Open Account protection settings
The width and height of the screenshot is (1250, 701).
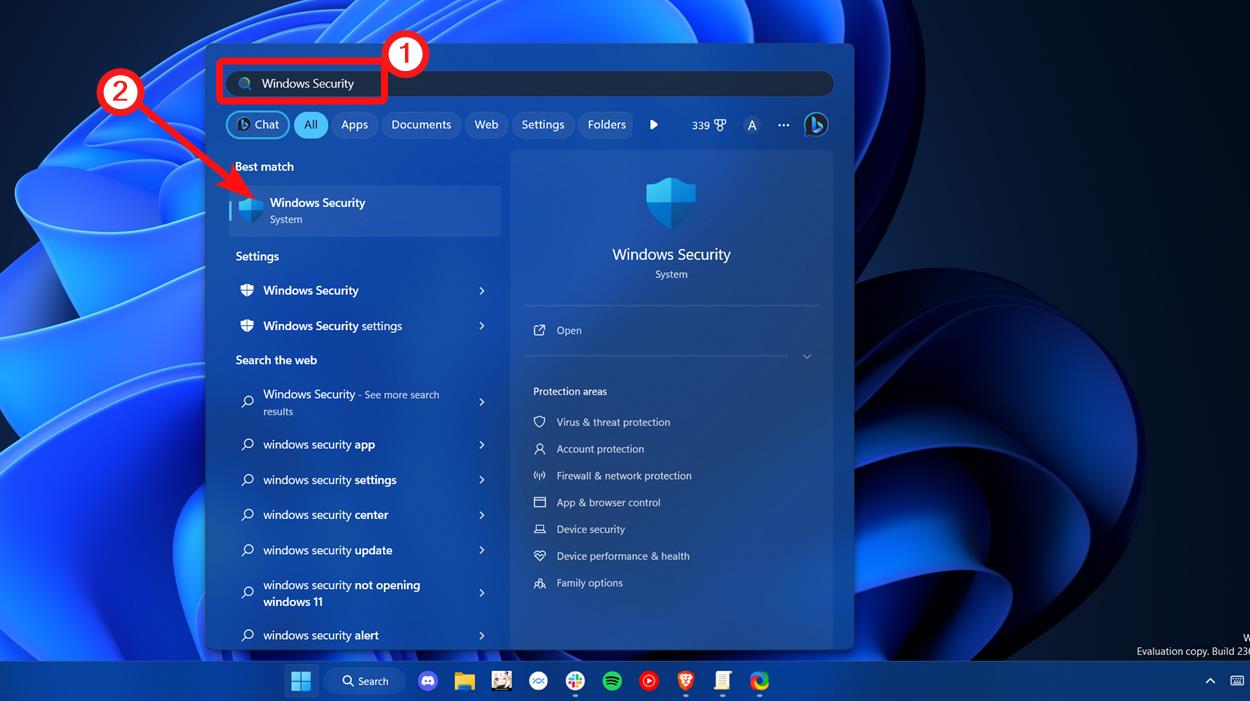(x=600, y=448)
